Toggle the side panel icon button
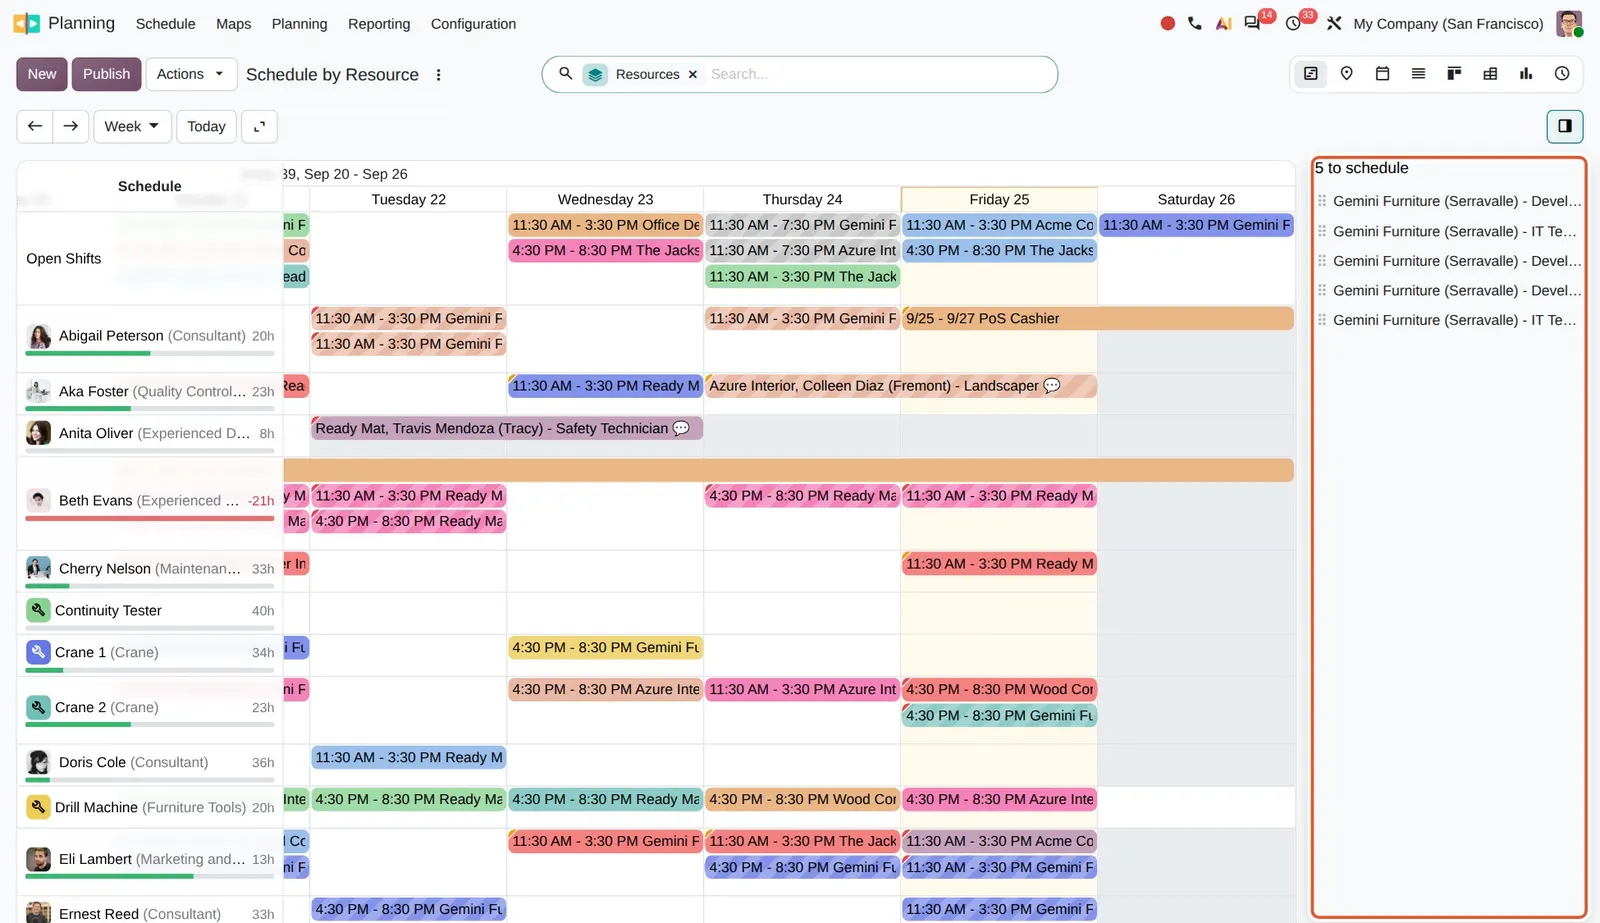This screenshot has height=923, width=1600. click(x=1565, y=126)
